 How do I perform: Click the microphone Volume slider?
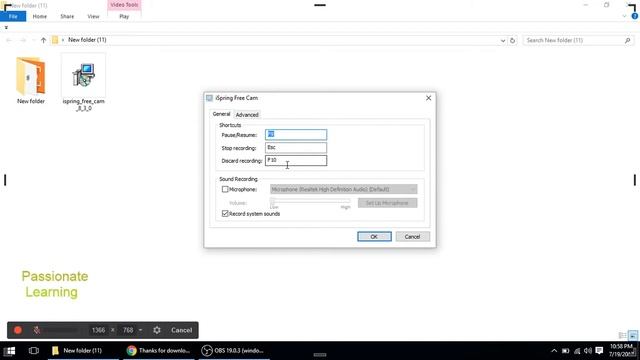click(310, 201)
